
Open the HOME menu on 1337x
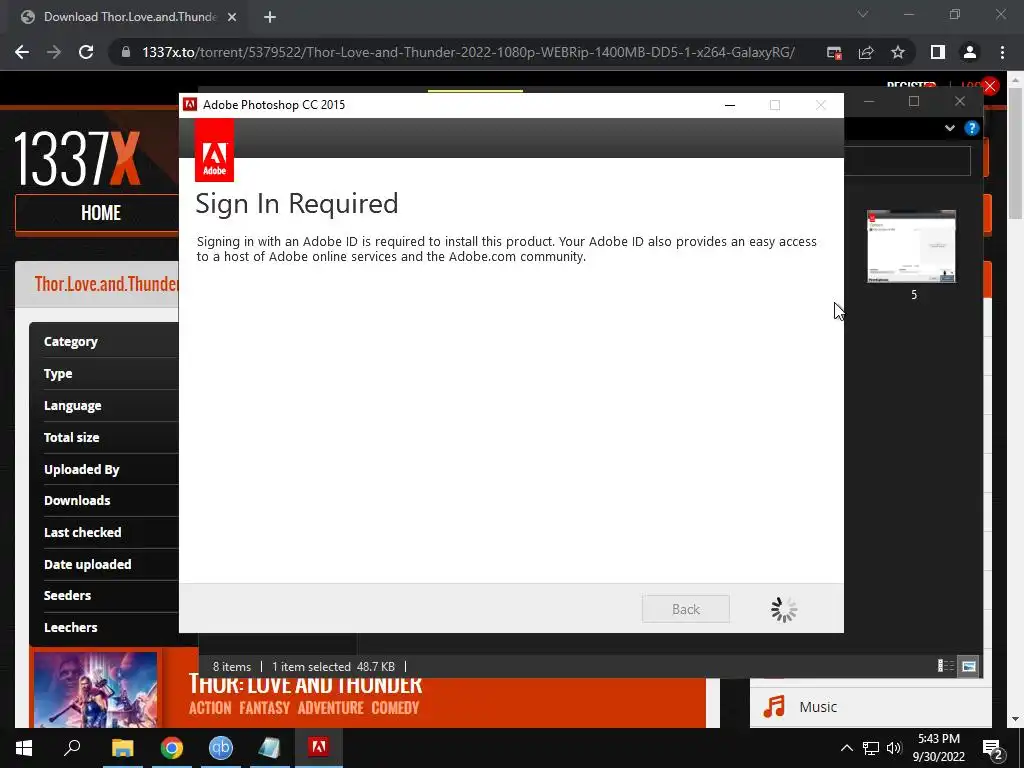coord(101,213)
